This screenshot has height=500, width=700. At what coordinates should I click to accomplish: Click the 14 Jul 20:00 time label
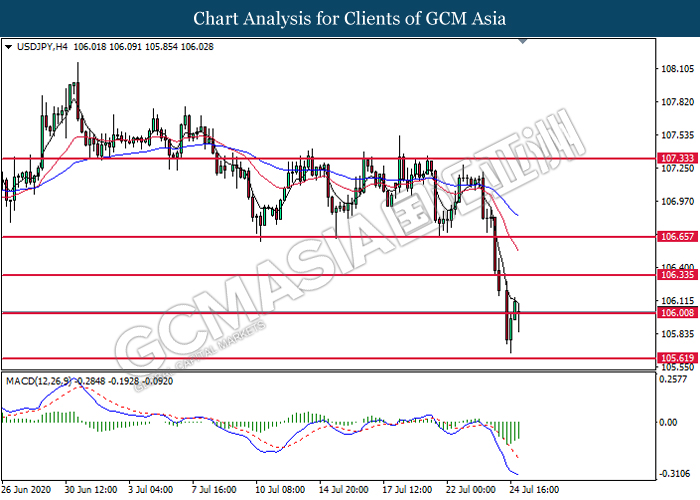click(x=344, y=490)
